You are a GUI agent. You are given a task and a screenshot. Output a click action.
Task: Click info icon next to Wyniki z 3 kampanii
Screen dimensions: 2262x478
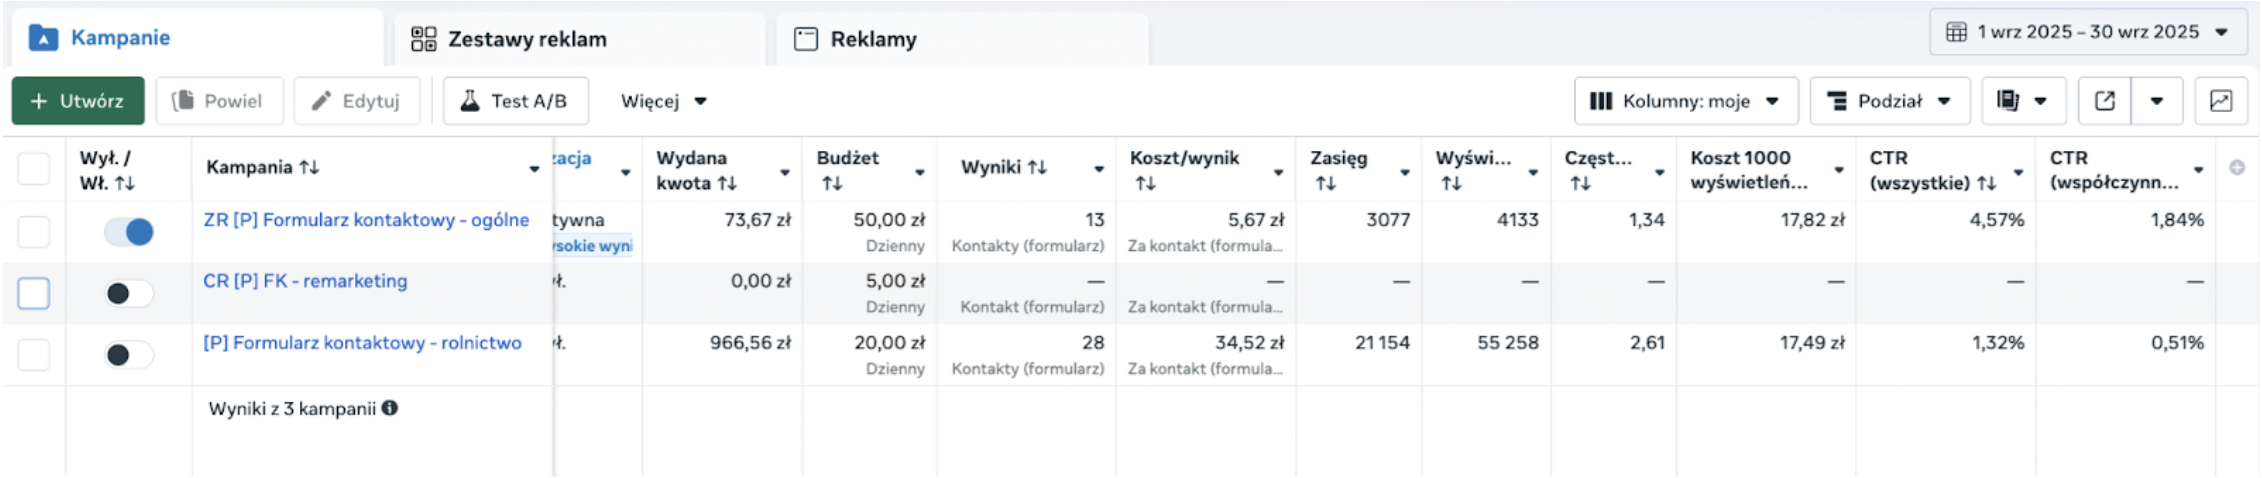tap(390, 408)
